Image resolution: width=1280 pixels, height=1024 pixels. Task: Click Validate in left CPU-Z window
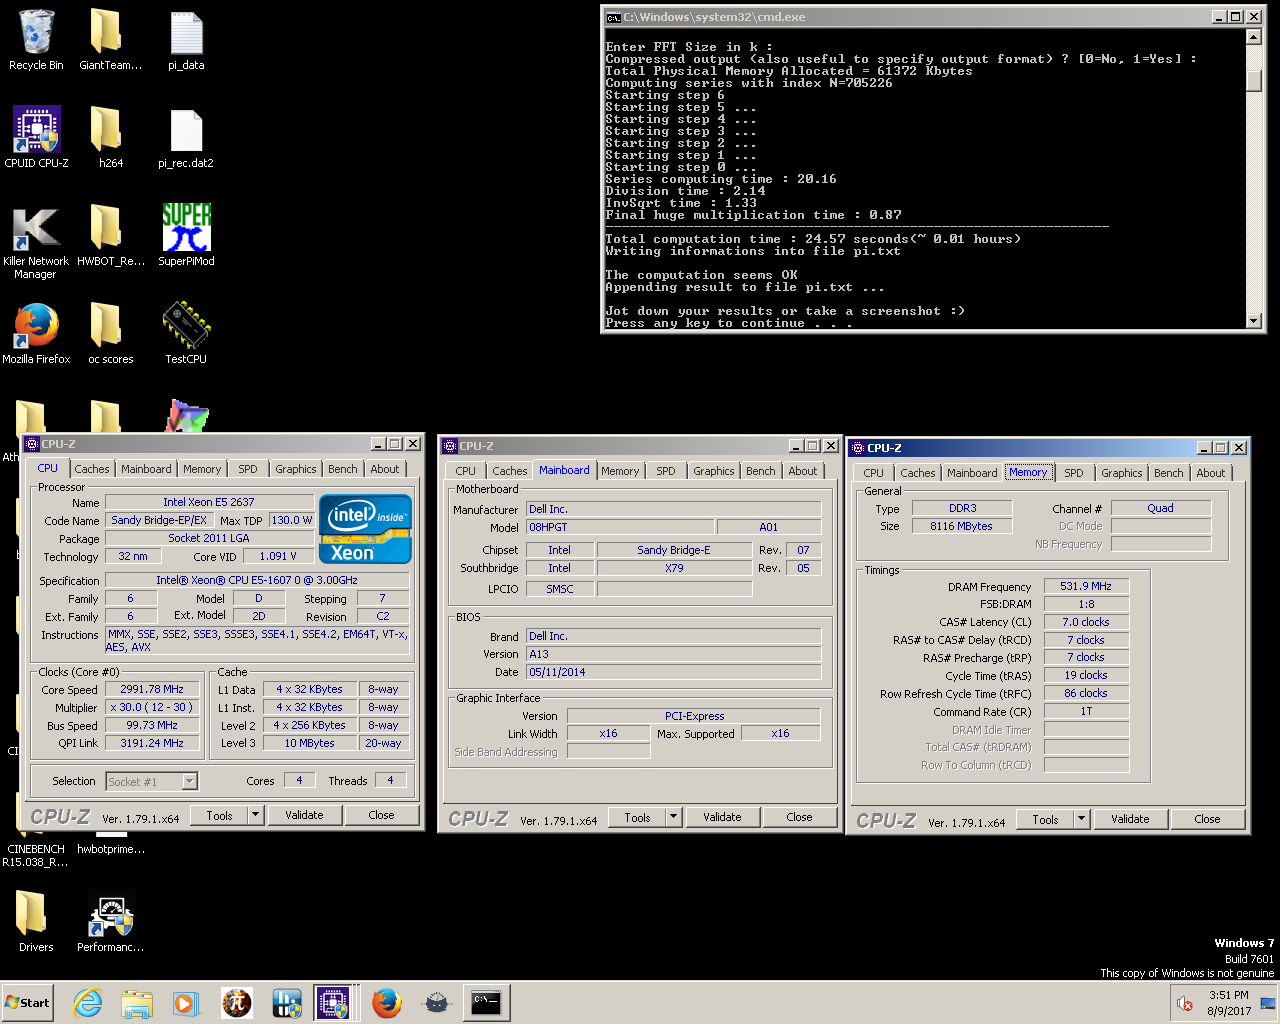pyautogui.click(x=304, y=815)
